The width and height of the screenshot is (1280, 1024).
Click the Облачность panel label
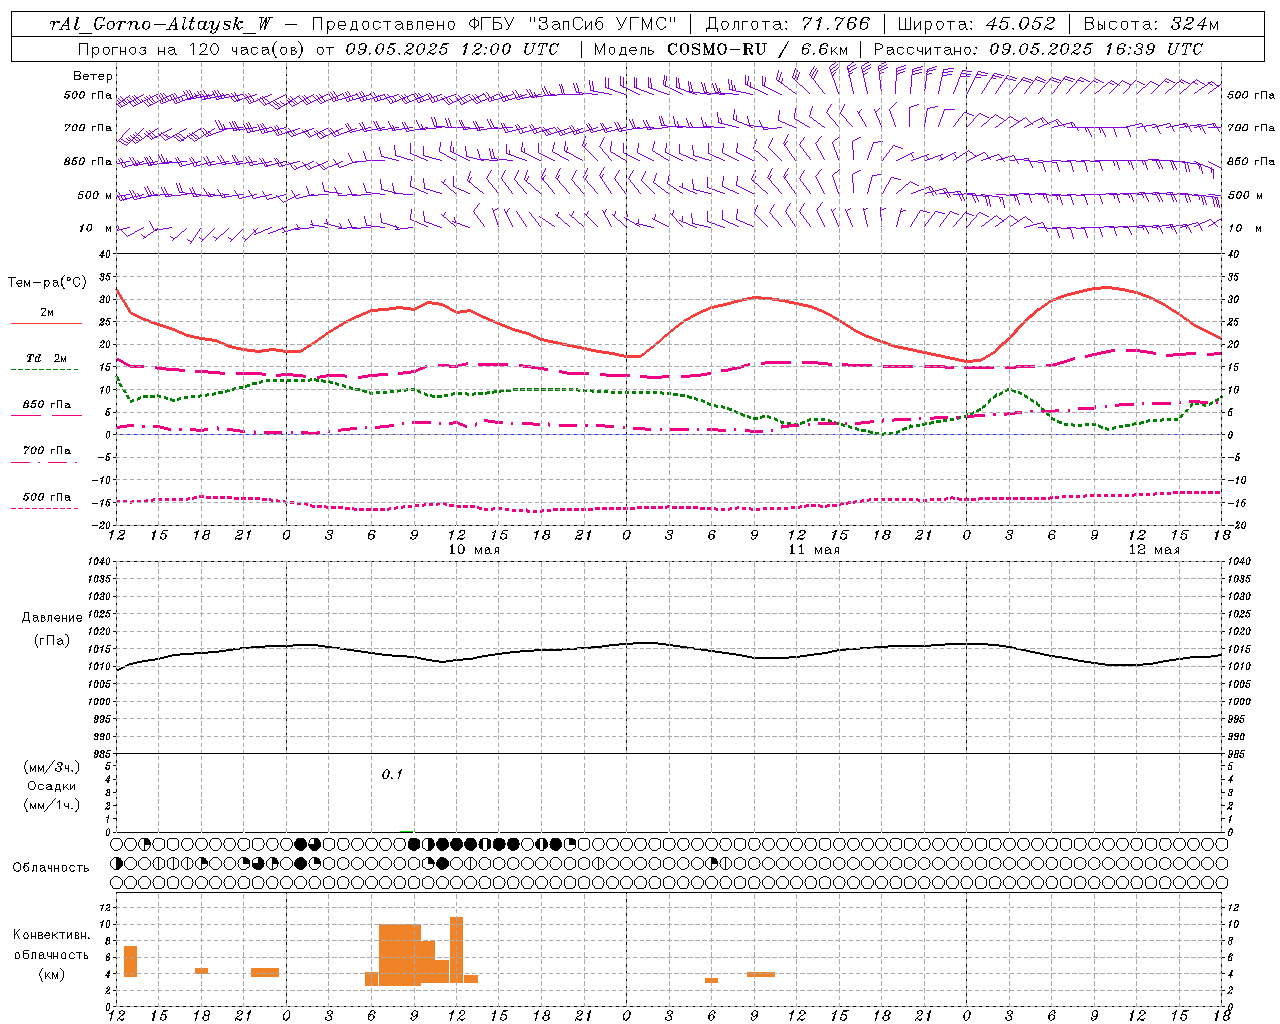click(51, 868)
